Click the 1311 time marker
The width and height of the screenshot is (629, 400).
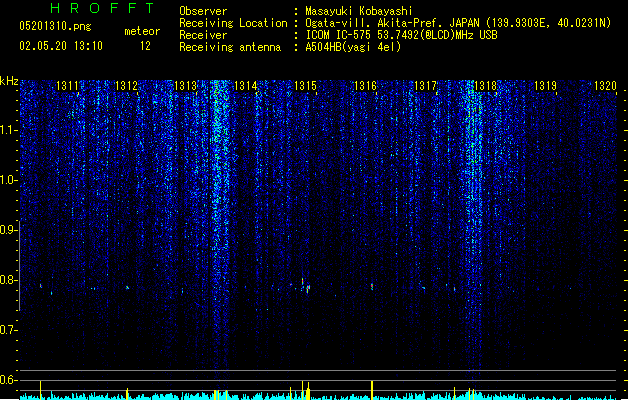click(x=67, y=86)
